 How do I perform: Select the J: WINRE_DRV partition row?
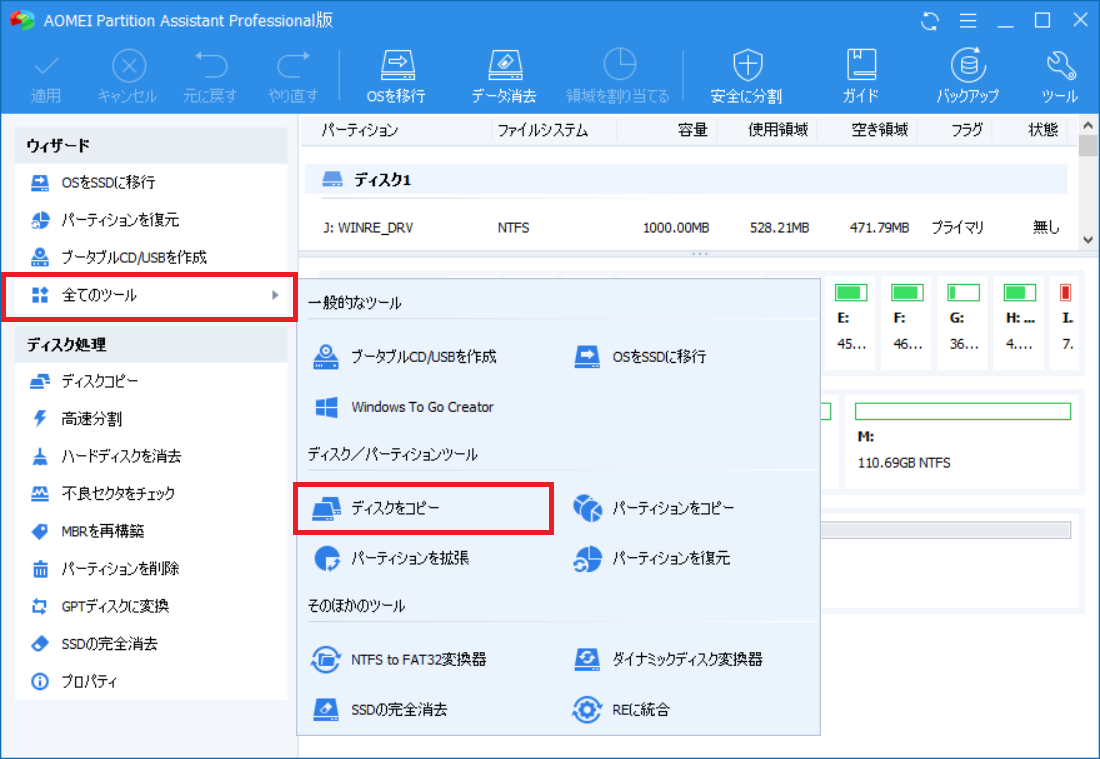(686, 228)
